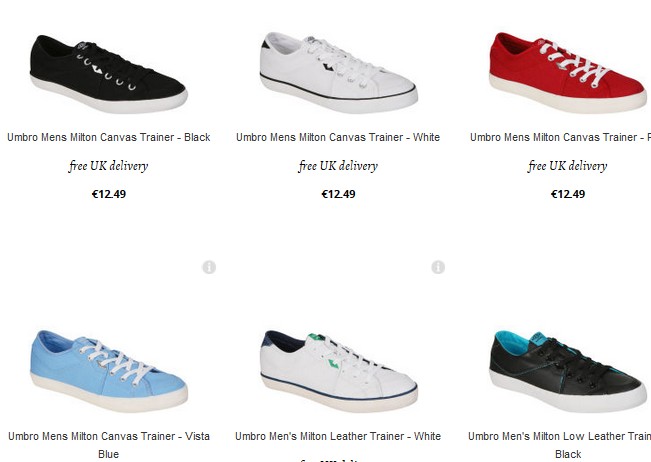Click info icon beside black canvas trainer
Viewport: 651px width, 462px height.
(x=209, y=267)
